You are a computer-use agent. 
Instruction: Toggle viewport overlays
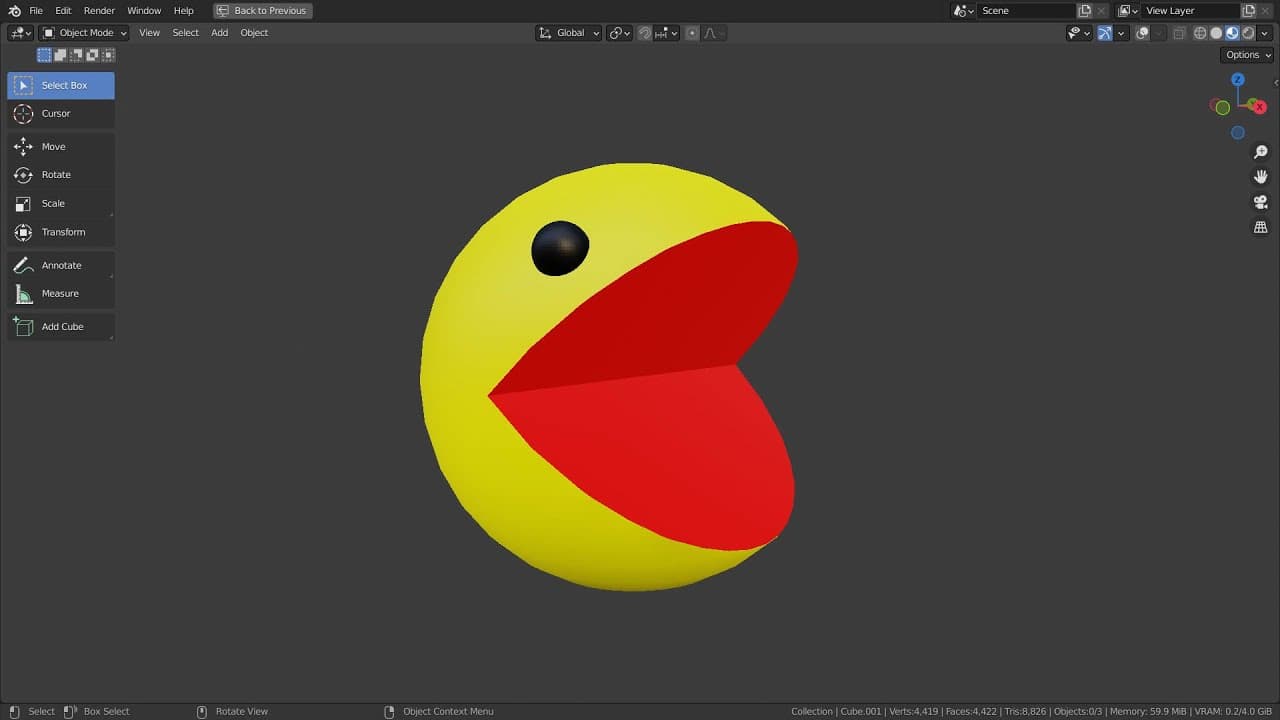1142,33
